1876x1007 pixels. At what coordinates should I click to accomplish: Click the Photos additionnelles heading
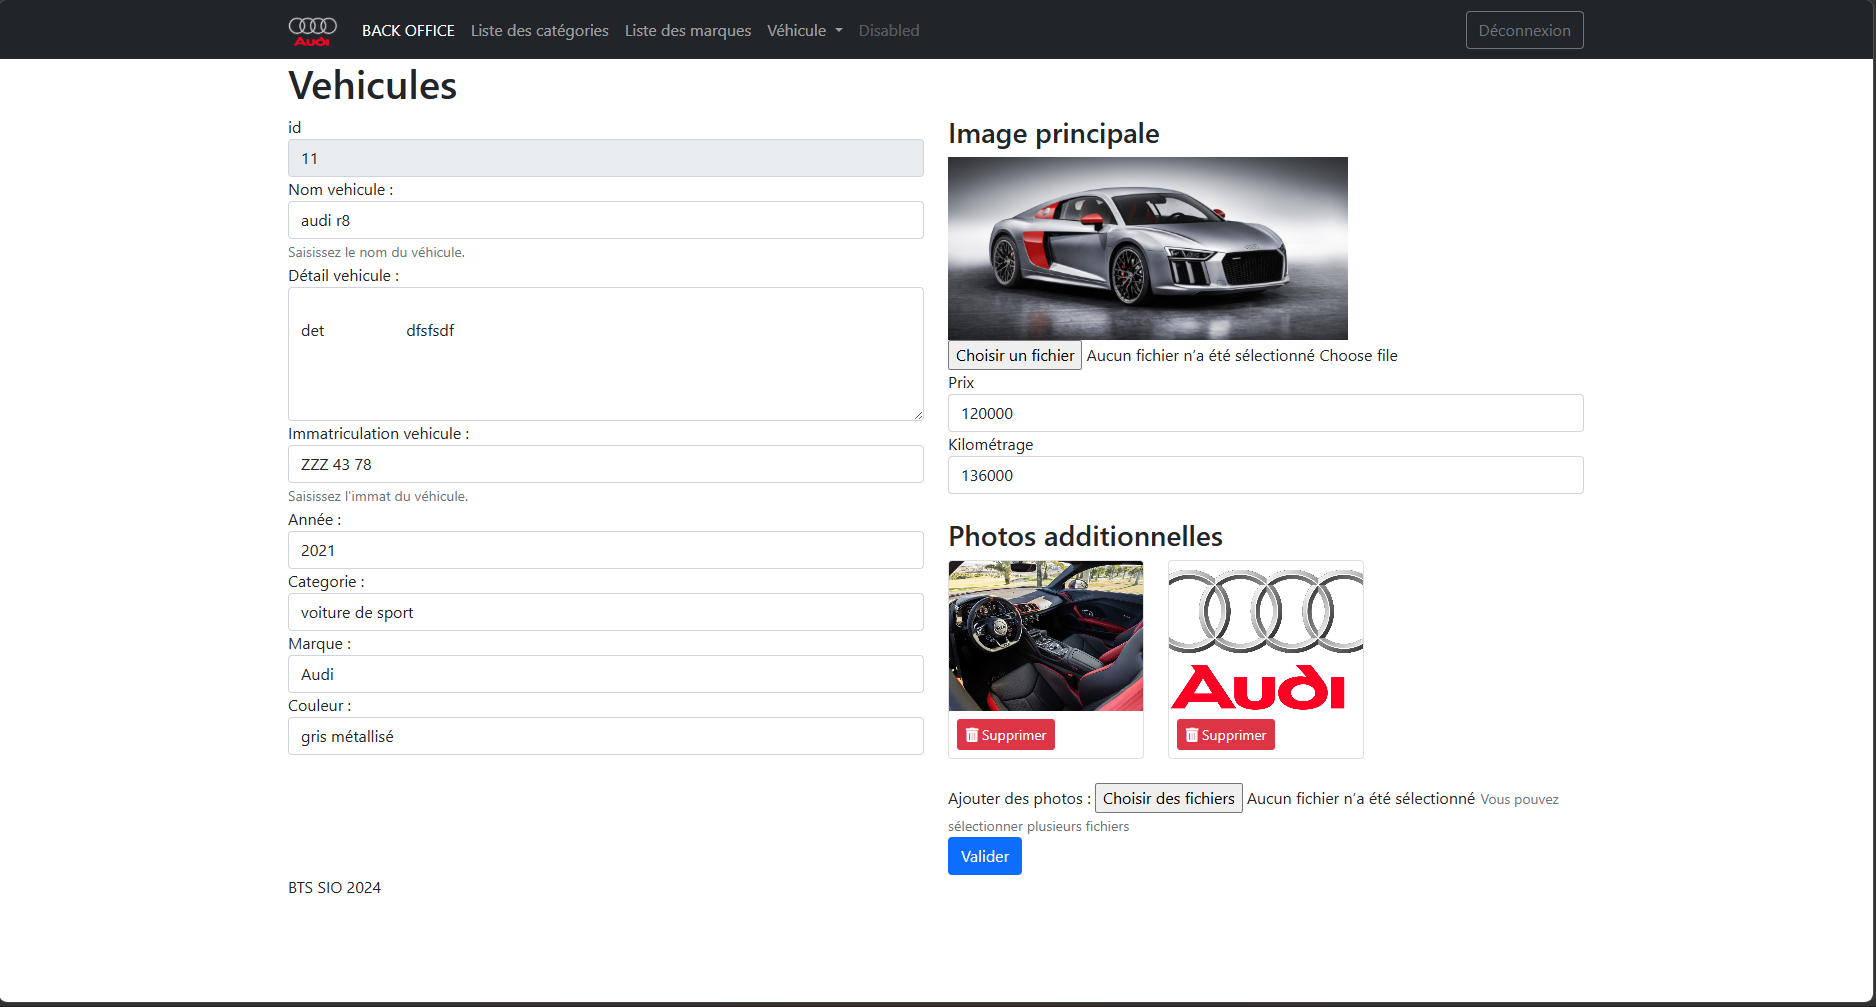click(x=1086, y=536)
